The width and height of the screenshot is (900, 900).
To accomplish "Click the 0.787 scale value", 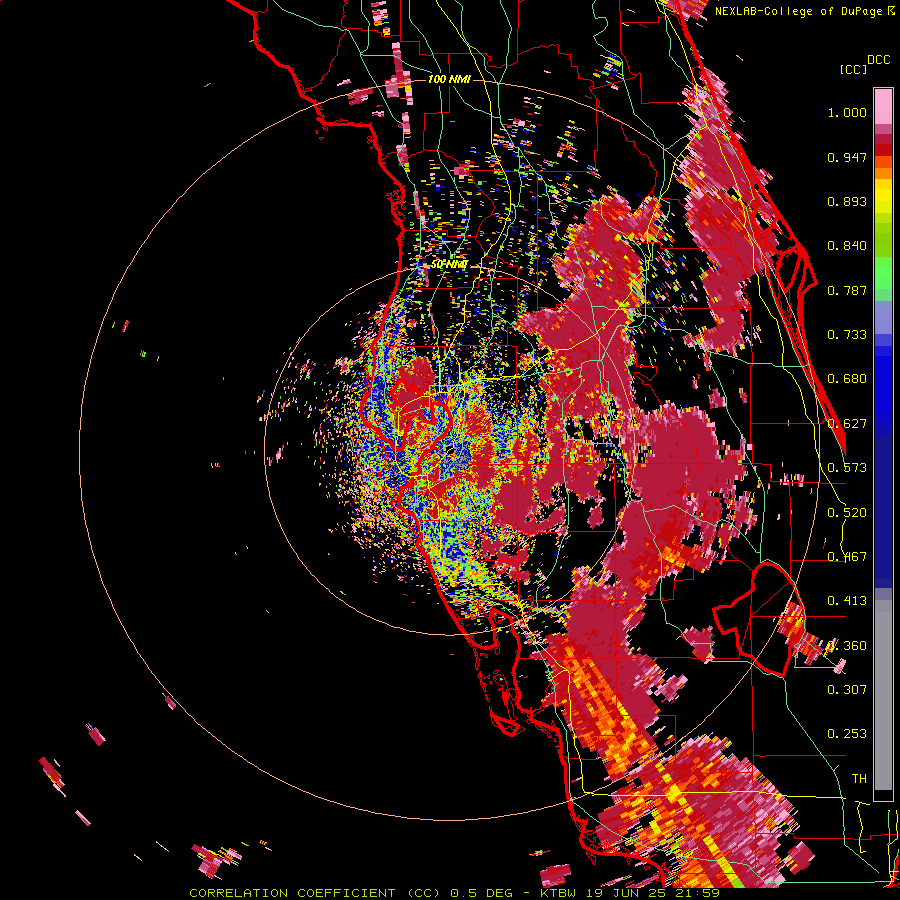I will [x=847, y=290].
